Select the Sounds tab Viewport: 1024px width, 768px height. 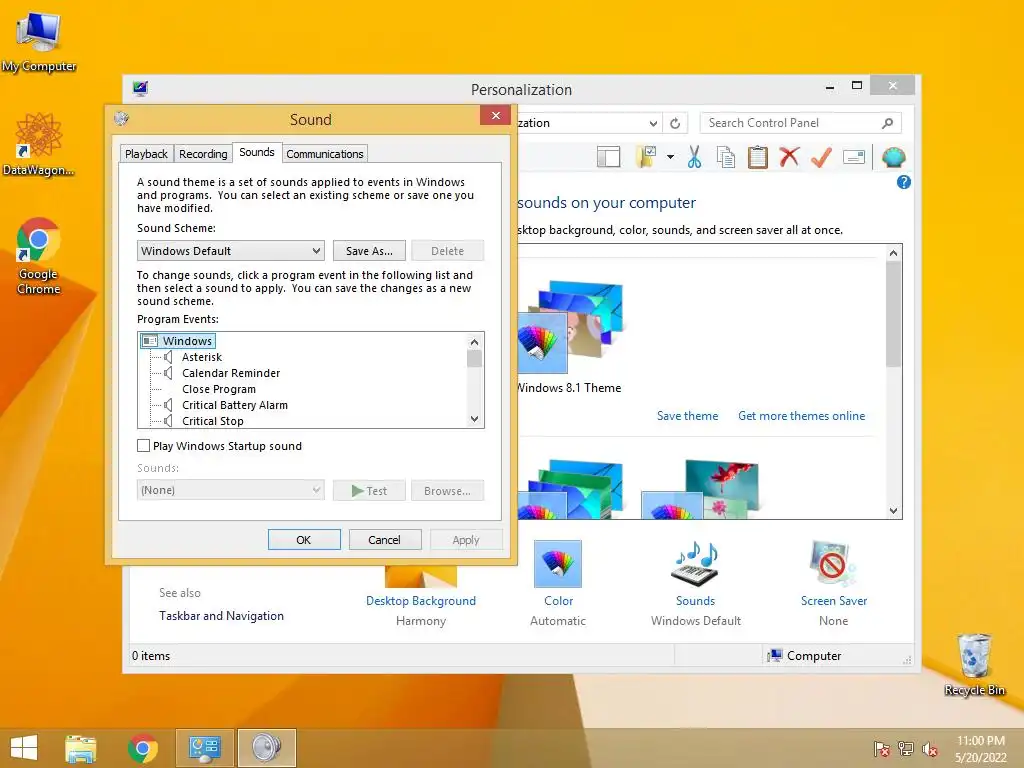coord(257,152)
